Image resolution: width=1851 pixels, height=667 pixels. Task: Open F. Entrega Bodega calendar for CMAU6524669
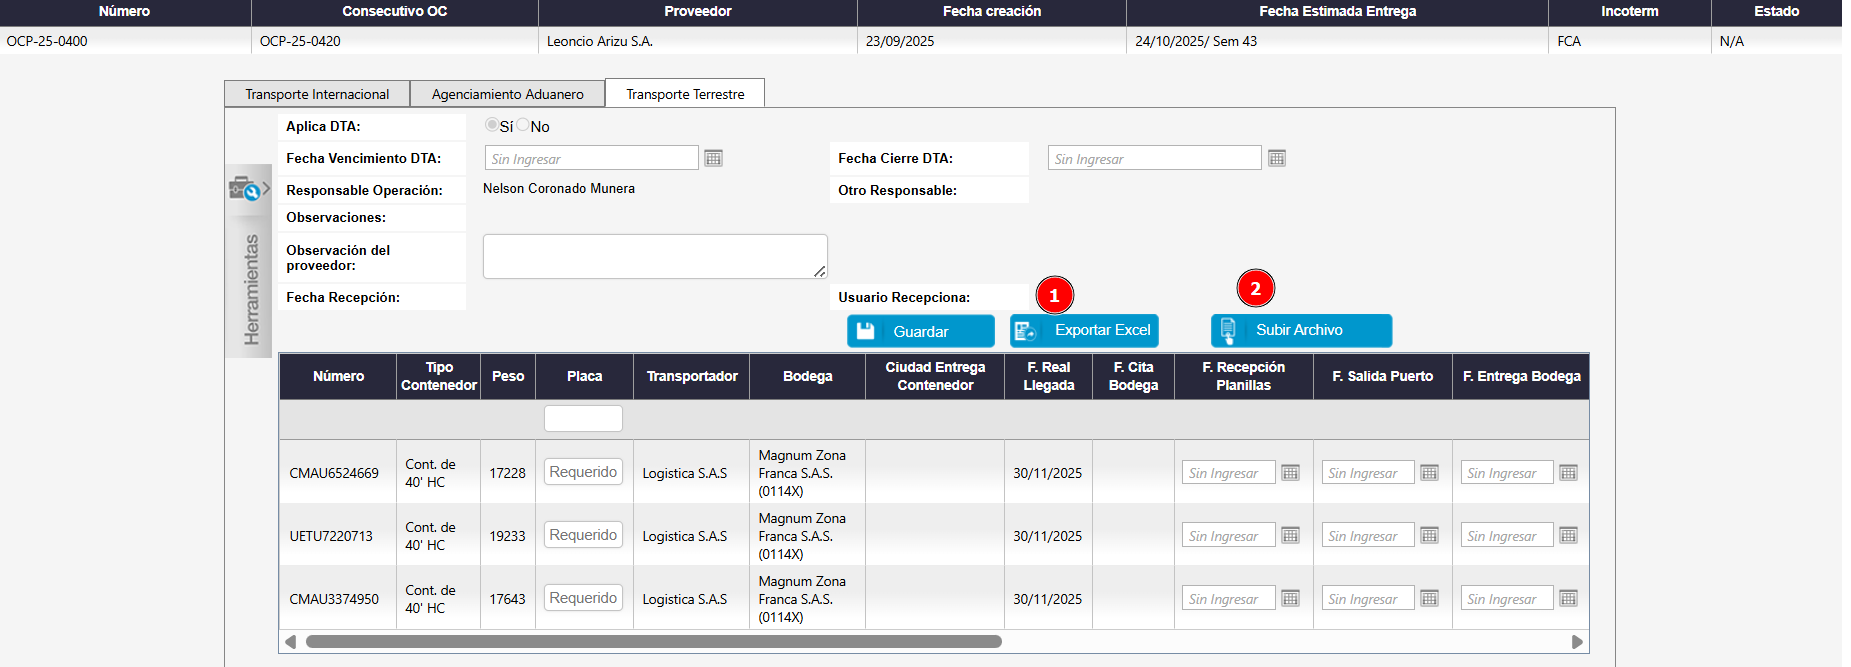pos(1568,473)
